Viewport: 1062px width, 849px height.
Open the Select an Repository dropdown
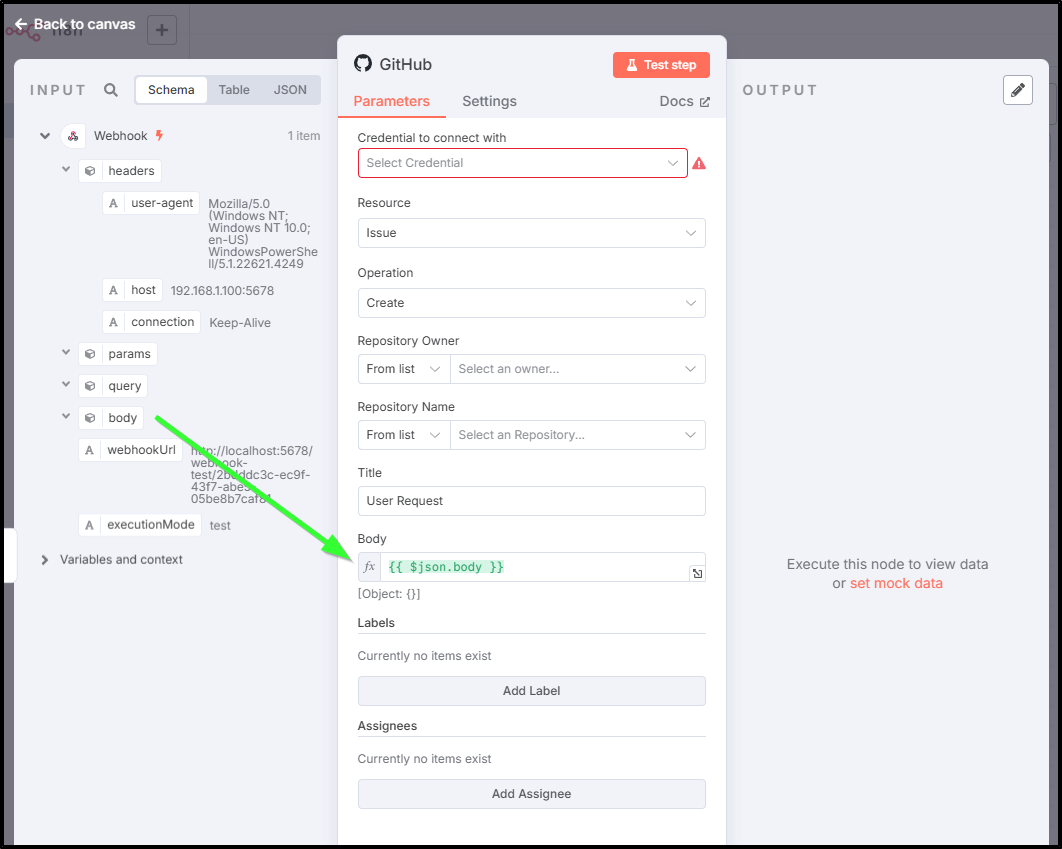578,435
